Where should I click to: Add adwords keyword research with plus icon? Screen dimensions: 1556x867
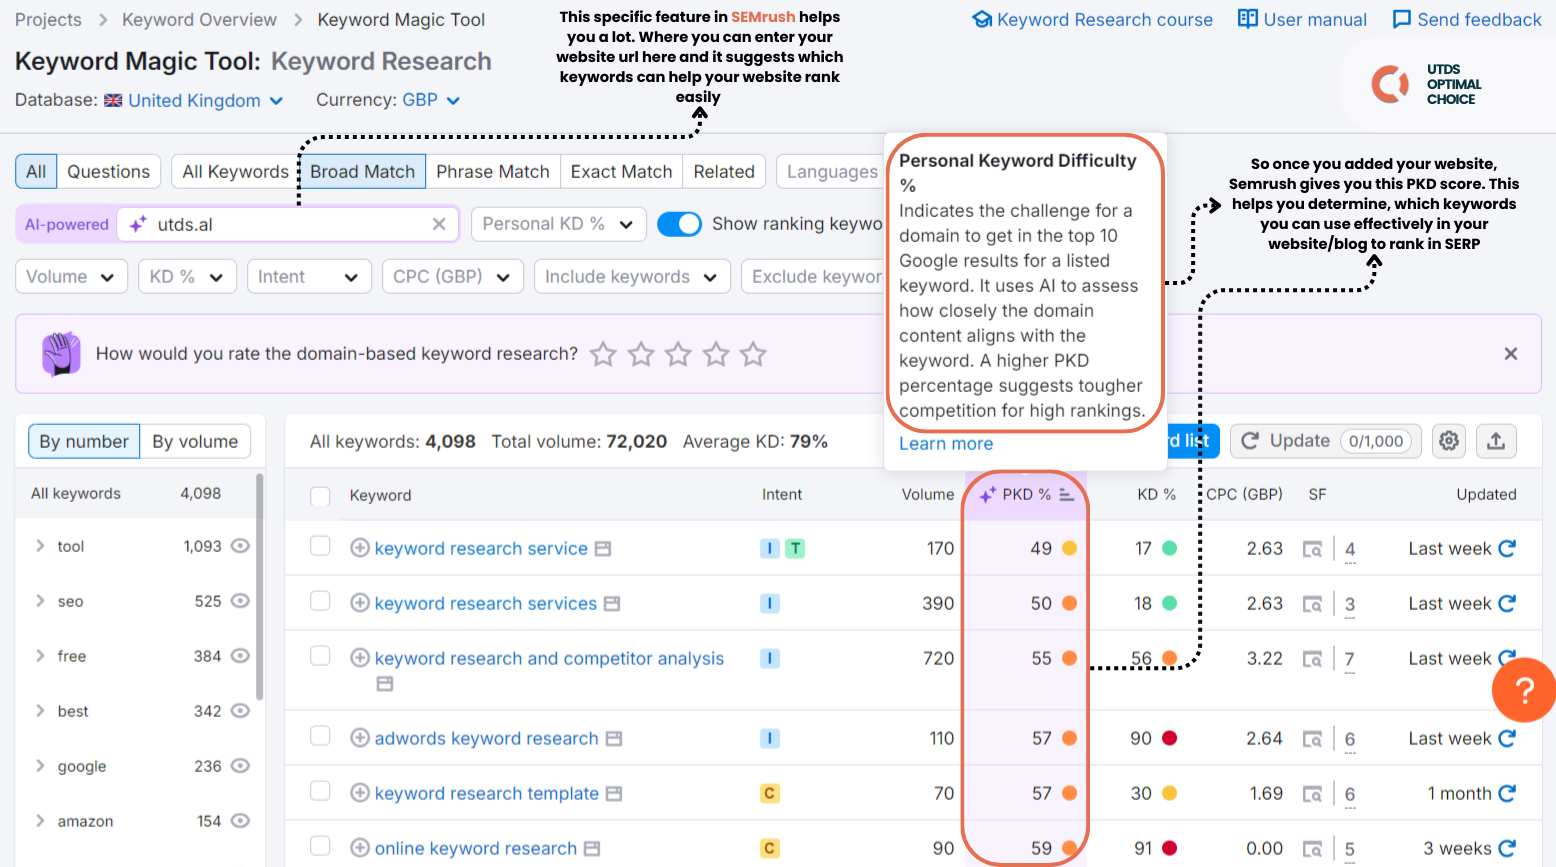(x=360, y=738)
